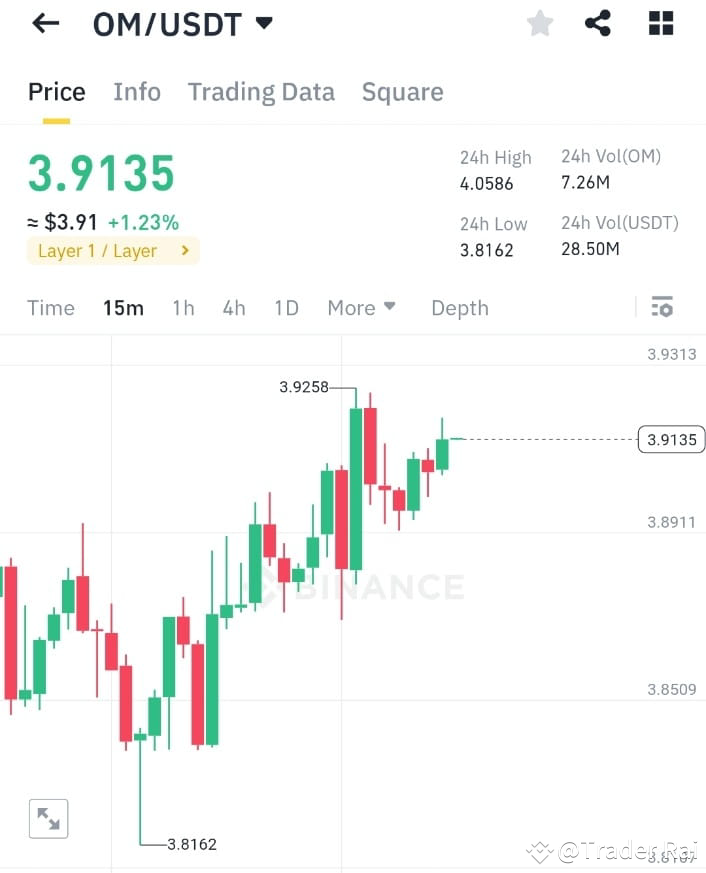706x873 pixels.
Task: Select the 1h interval button
Action: coord(183,308)
